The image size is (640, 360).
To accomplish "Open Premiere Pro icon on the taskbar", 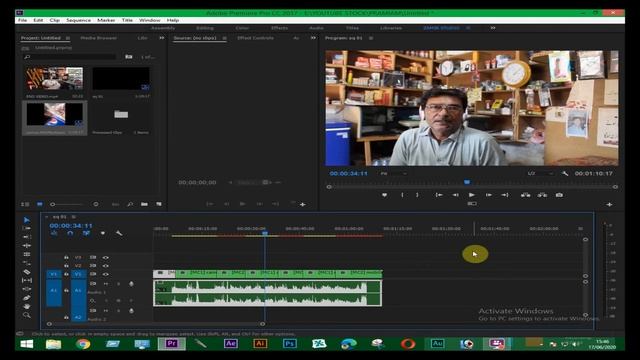I will pos(172,344).
